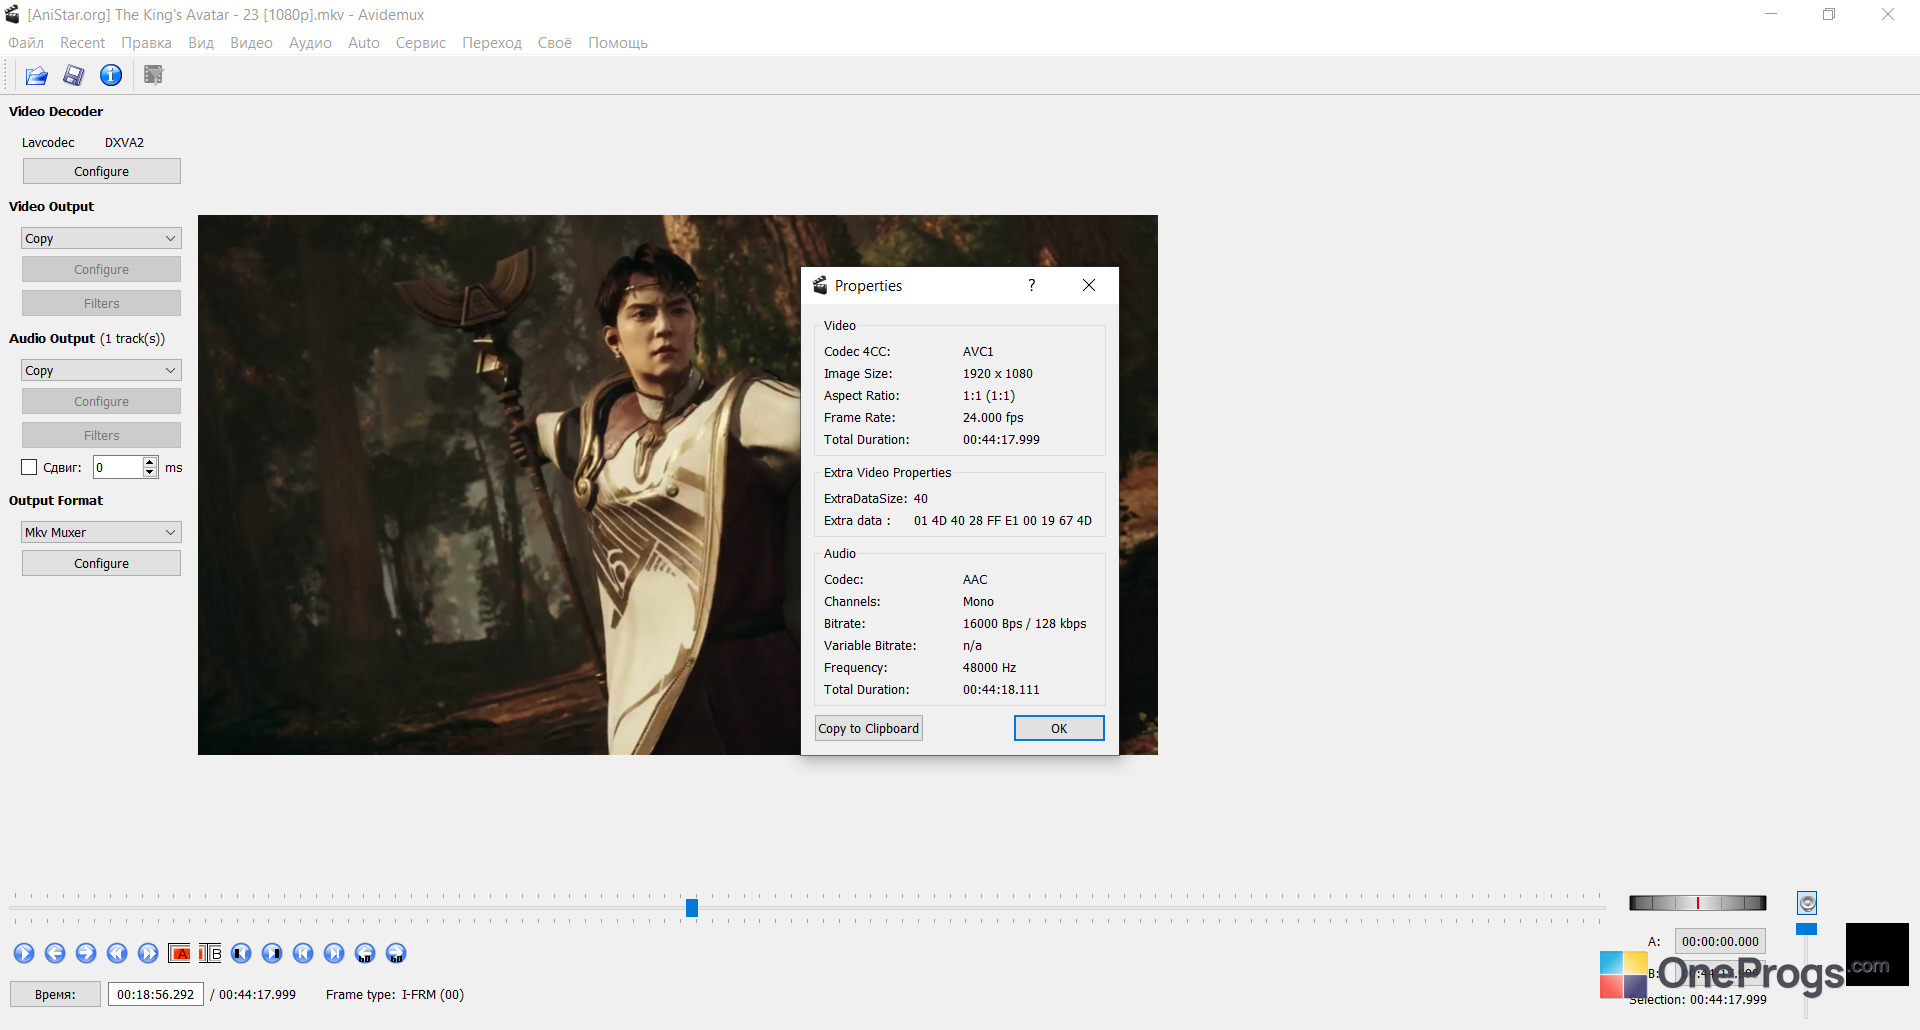
Task: Go to last frame icon
Action: click(x=334, y=953)
